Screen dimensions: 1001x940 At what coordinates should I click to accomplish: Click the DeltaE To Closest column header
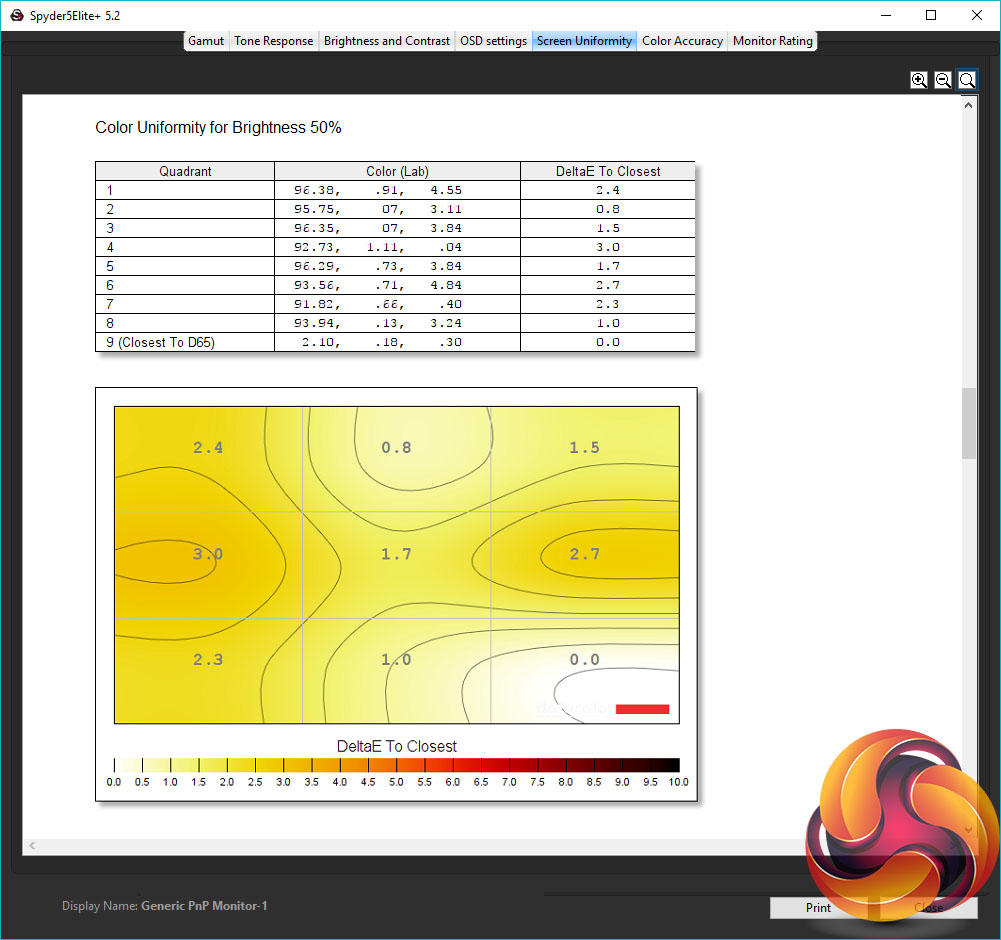[x=608, y=171]
